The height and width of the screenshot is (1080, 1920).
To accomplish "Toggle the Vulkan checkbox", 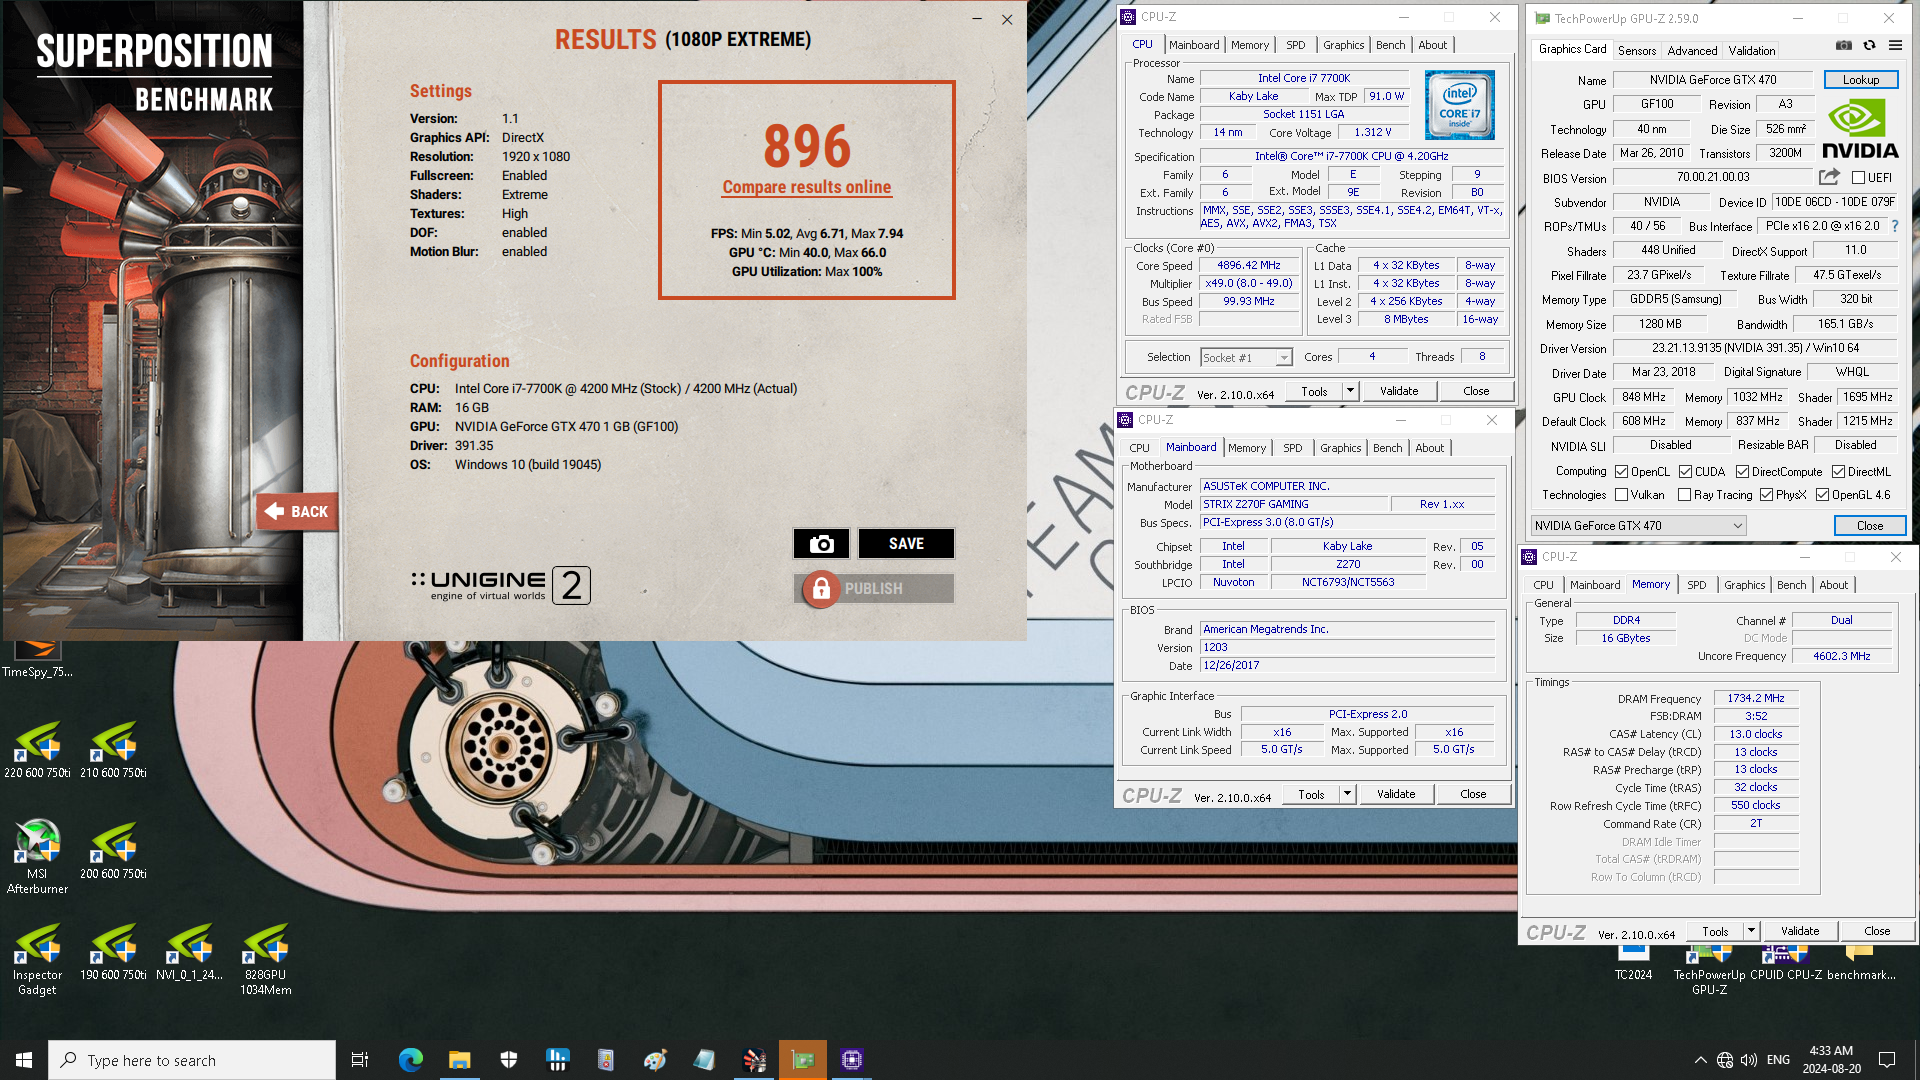I will click(x=1621, y=494).
